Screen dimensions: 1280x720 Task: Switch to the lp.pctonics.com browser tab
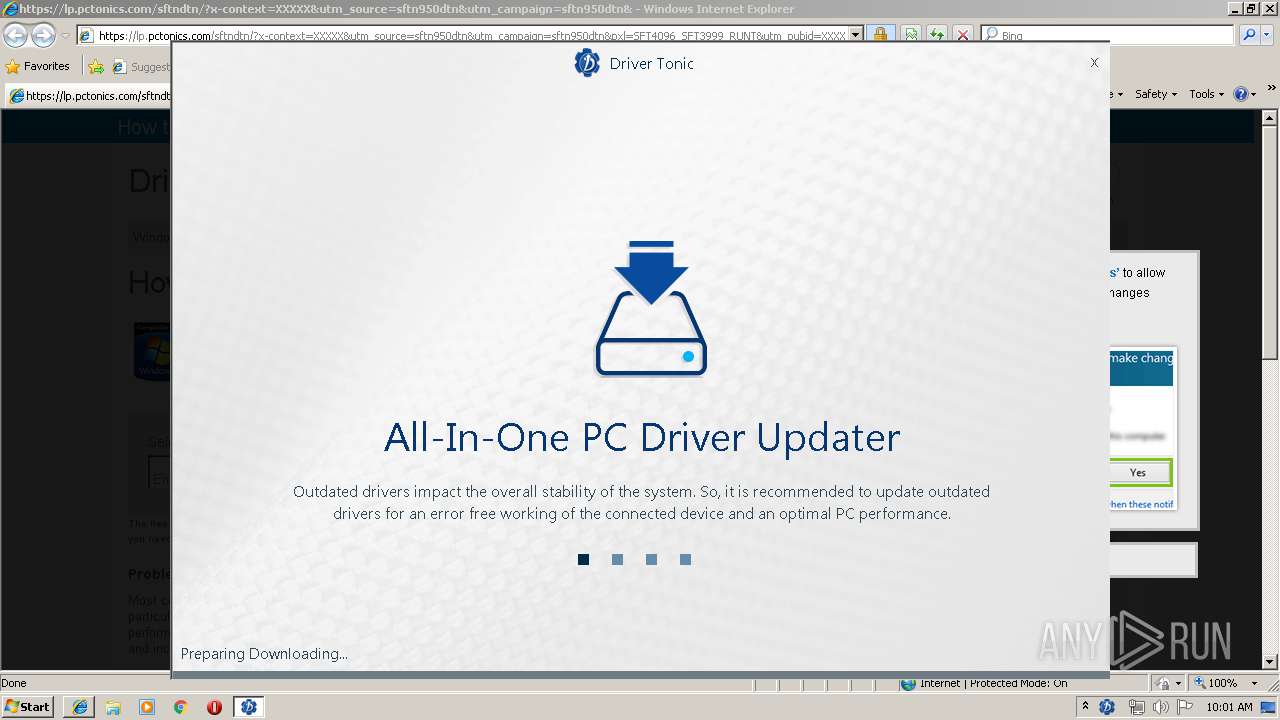[90, 96]
